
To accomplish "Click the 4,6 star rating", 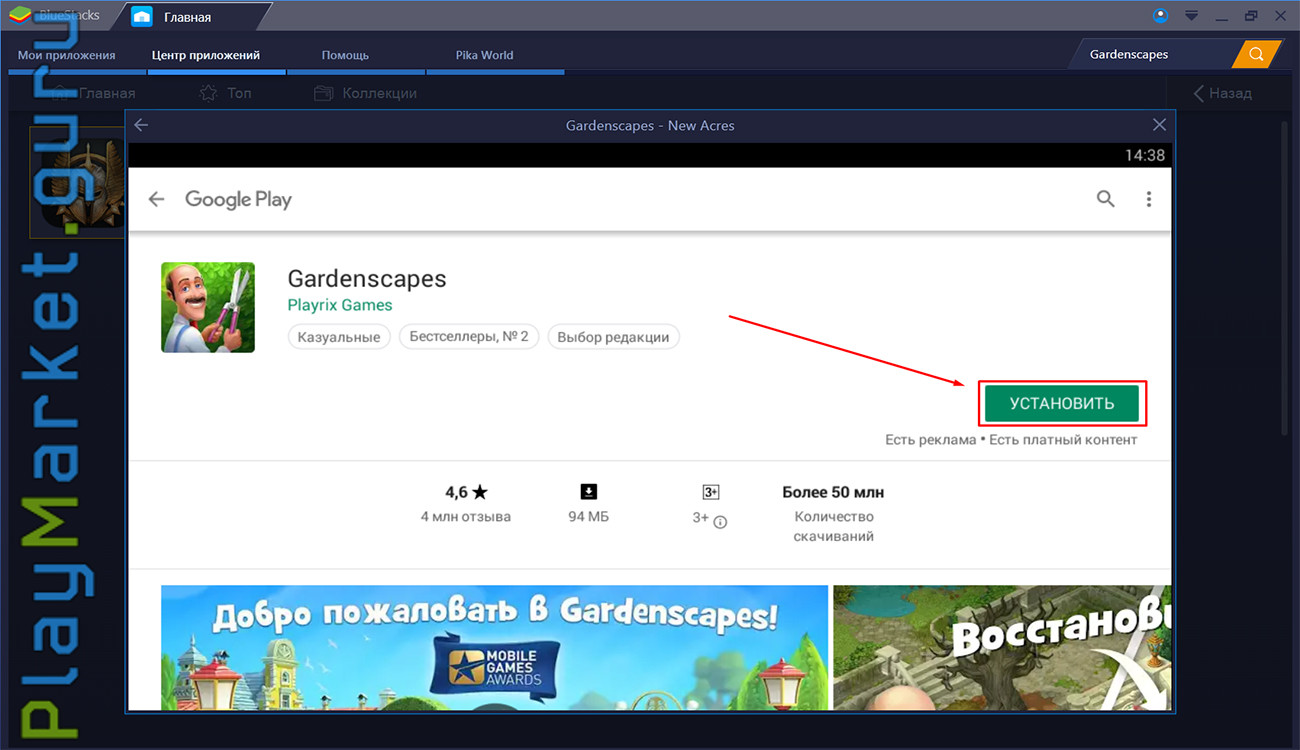I will coord(466,492).
